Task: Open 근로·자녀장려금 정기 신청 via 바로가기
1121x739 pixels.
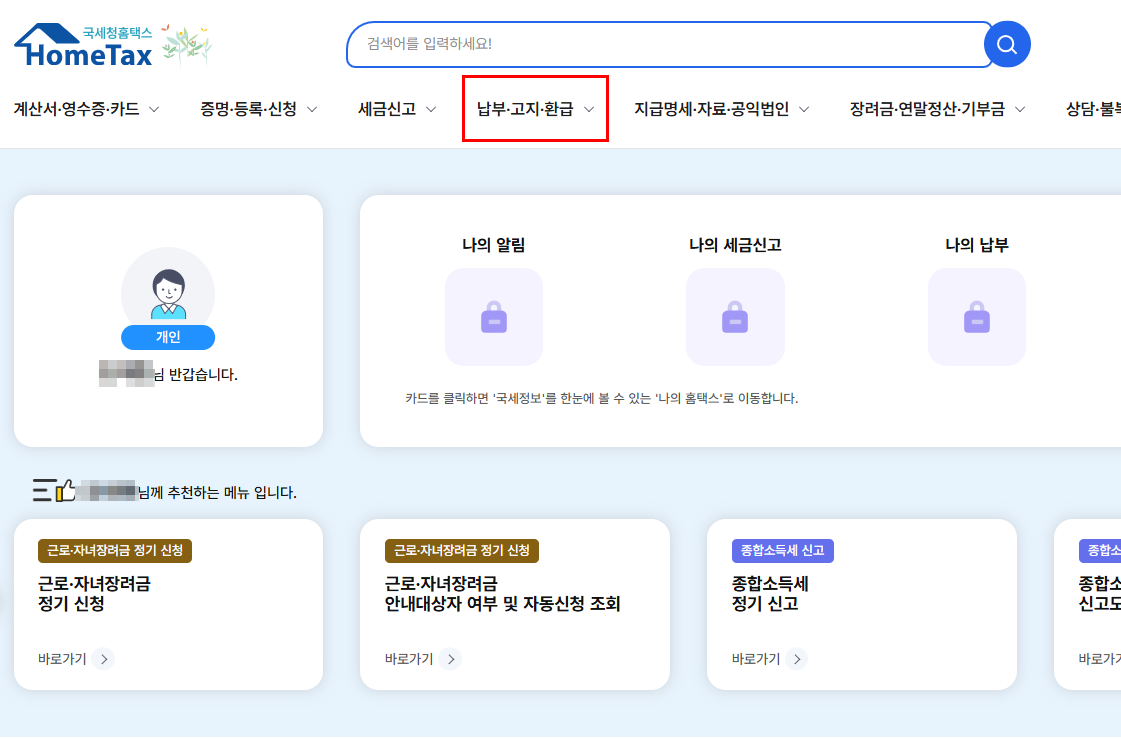Action: click(168, 604)
